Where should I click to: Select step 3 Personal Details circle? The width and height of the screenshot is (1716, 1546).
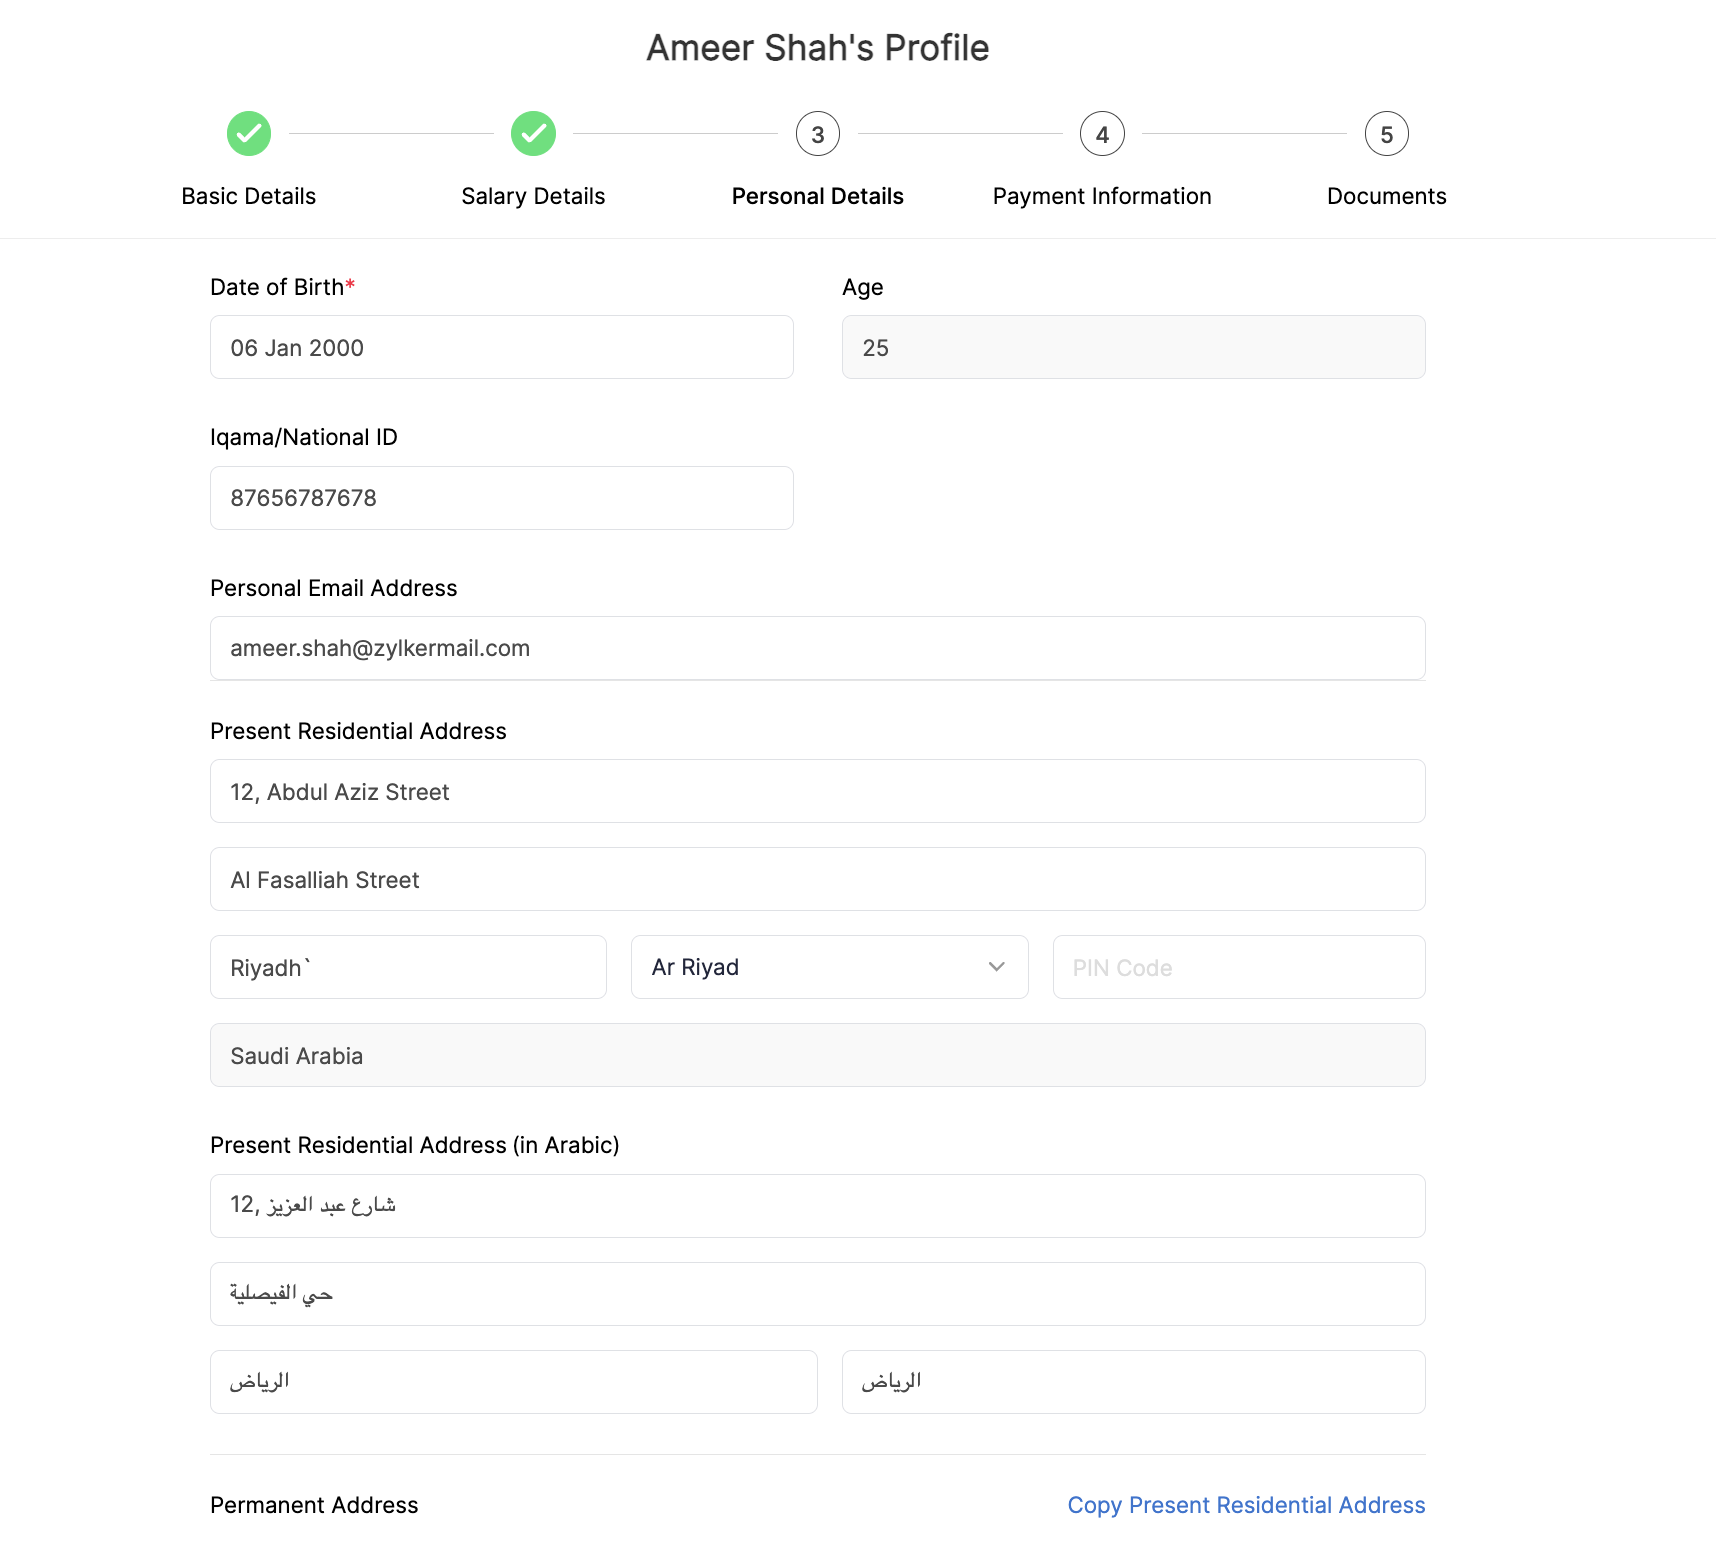(x=817, y=133)
